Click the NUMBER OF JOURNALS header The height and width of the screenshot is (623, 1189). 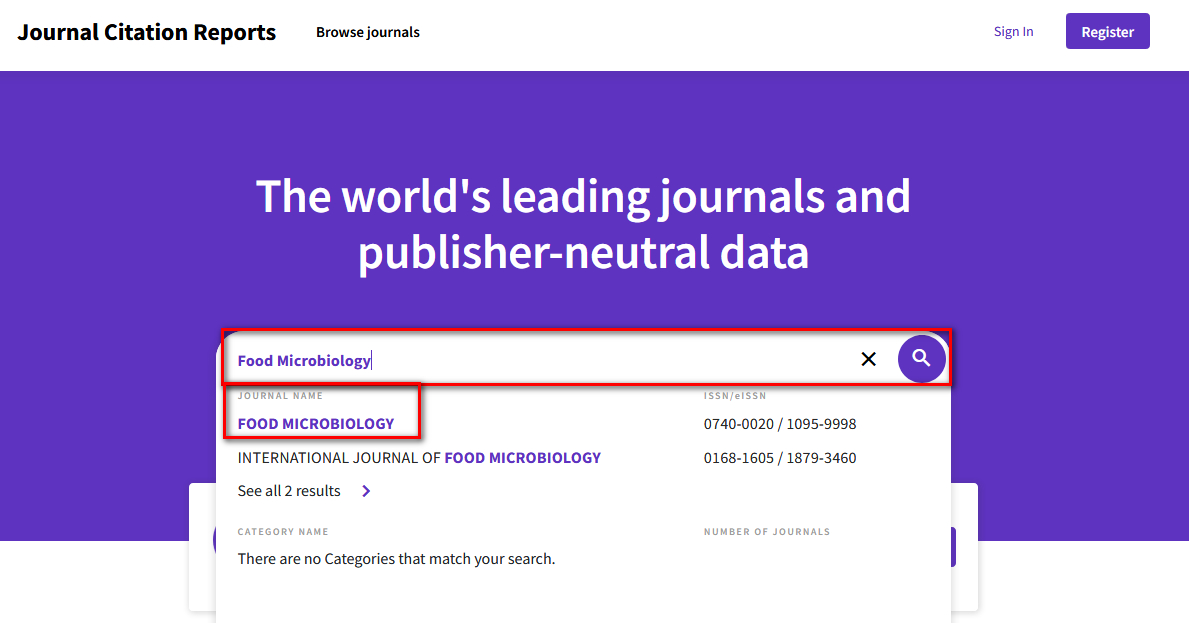pos(767,532)
